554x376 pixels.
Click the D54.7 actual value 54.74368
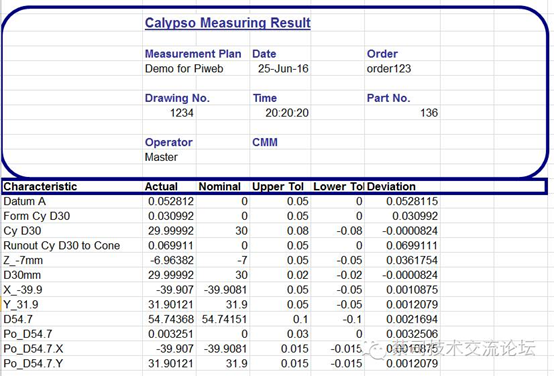(171, 319)
